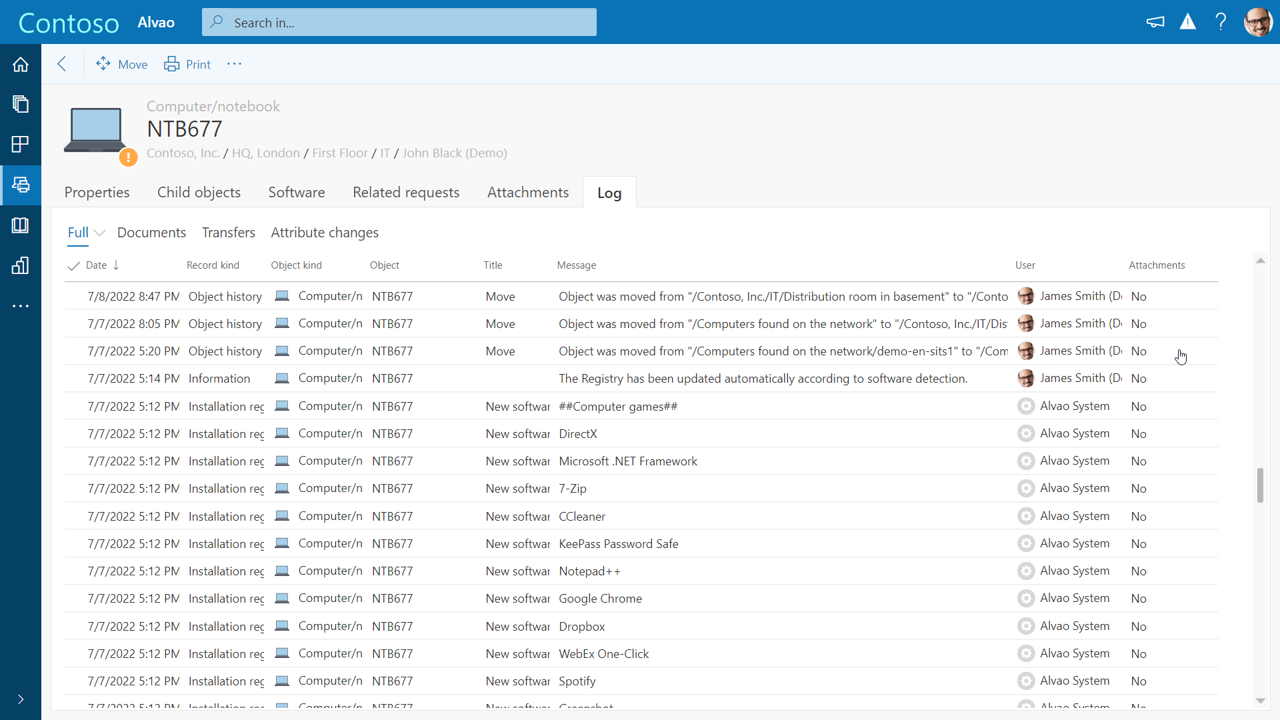Viewport: 1280px width, 720px height.
Task: Select the Objects sidebar icon
Action: click(x=20, y=184)
